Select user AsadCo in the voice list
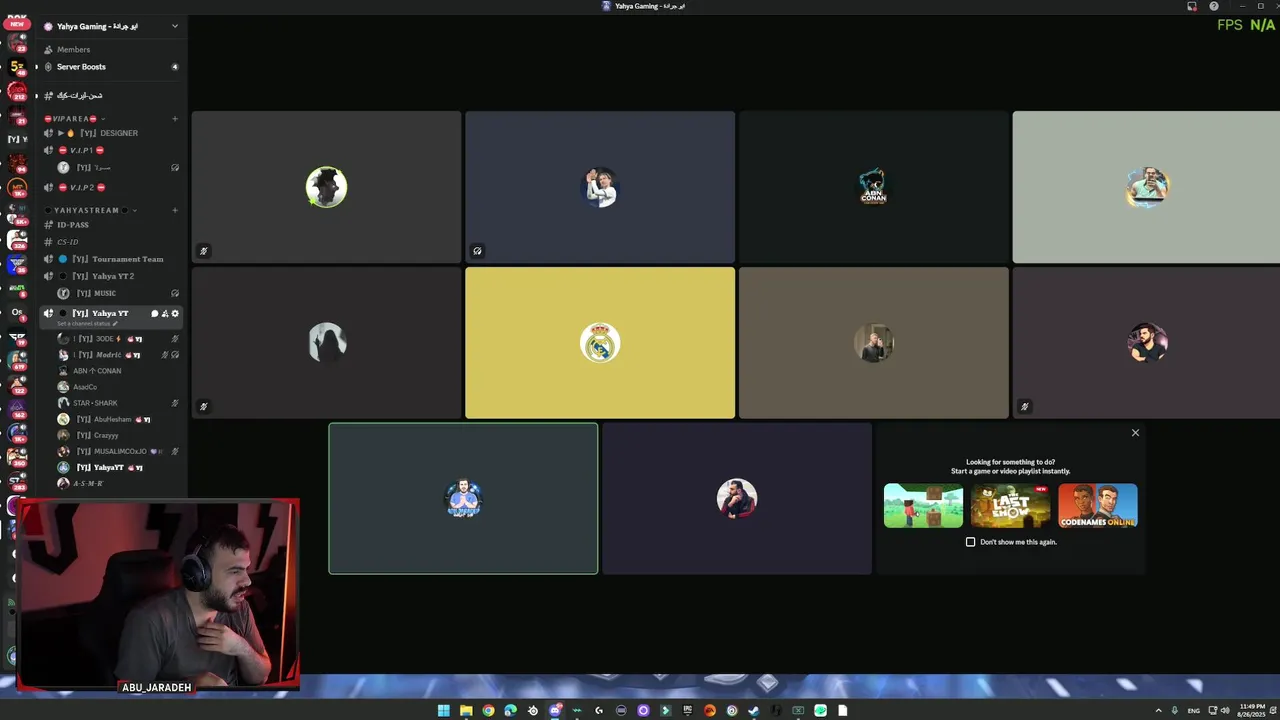Screen dimensions: 1280x720 [x=118, y=387]
